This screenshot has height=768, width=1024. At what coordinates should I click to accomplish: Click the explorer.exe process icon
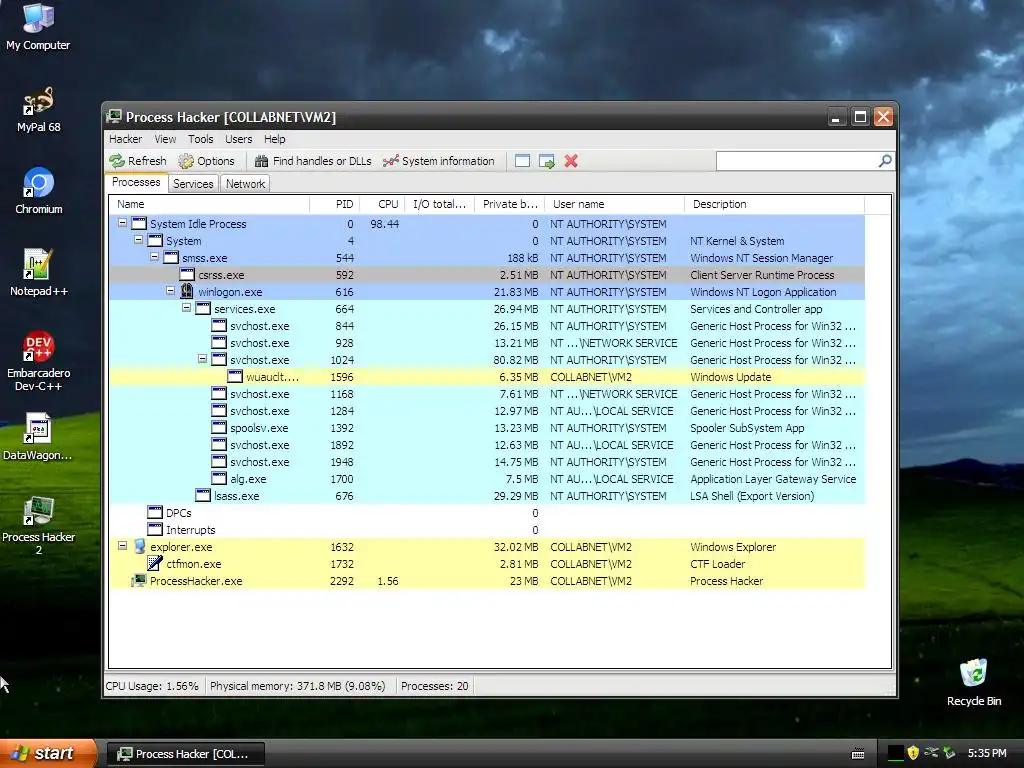click(x=139, y=546)
